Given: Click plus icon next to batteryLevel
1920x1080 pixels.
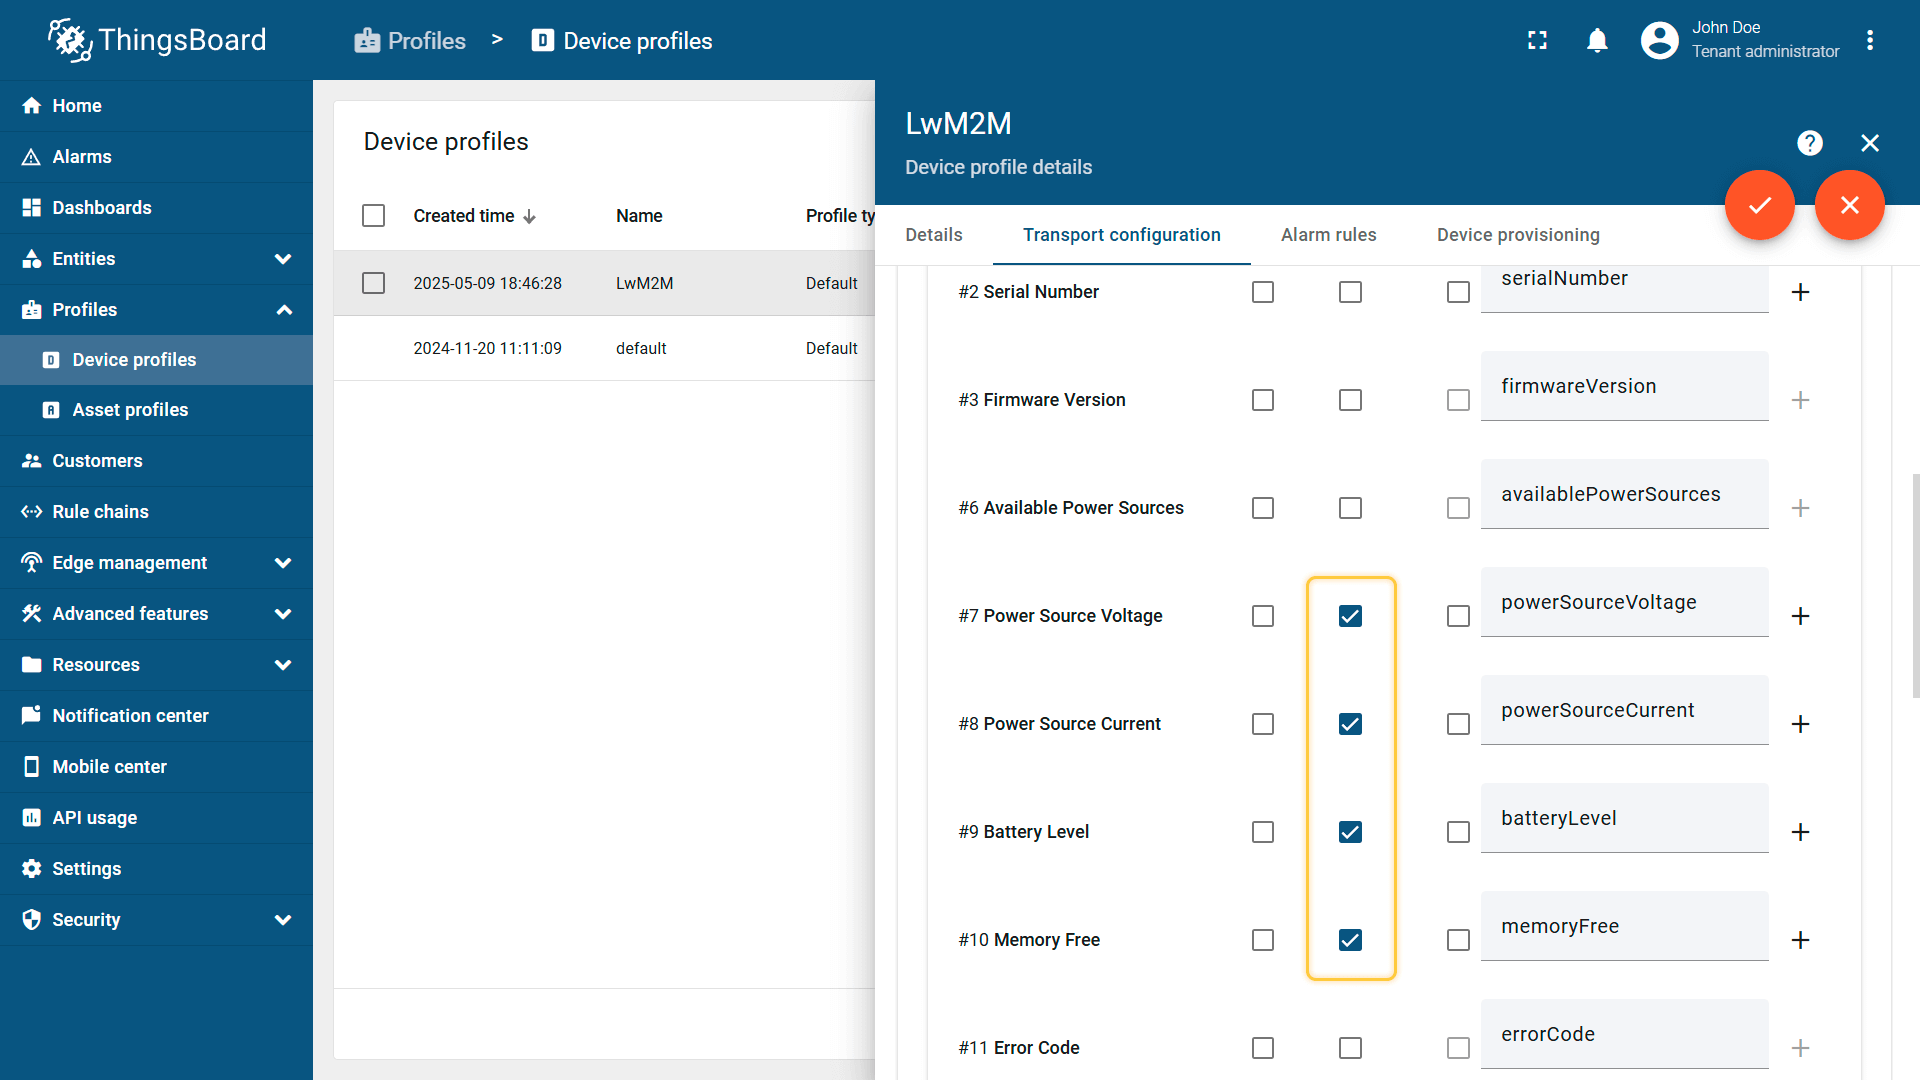Looking at the screenshot, I should (x=1800, y=832).
